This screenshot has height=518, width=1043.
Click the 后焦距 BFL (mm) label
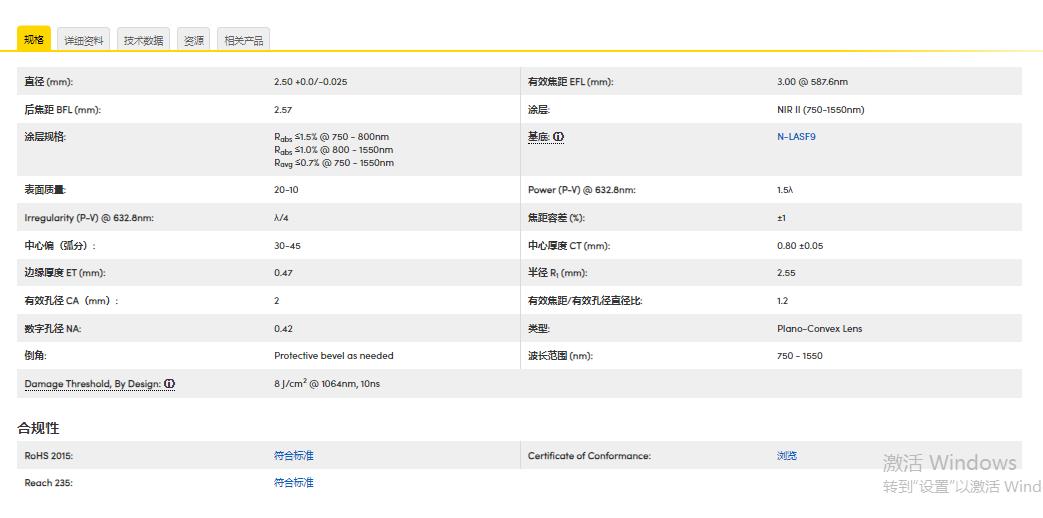click(x=63, y=110)
